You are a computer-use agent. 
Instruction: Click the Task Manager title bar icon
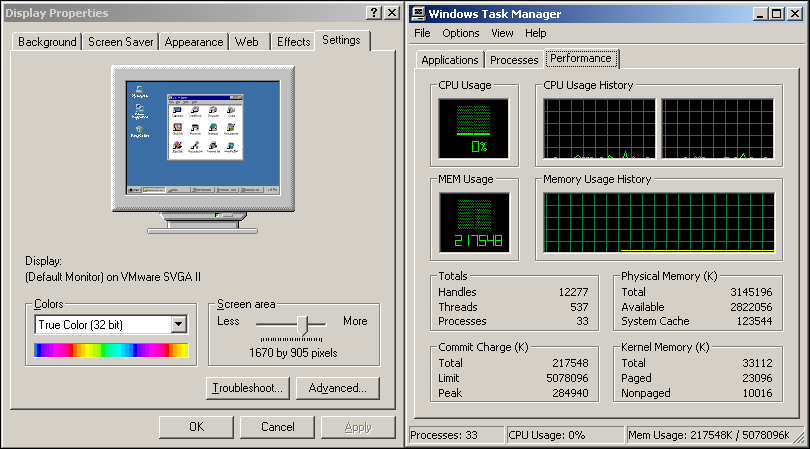[x=418, y=14]
